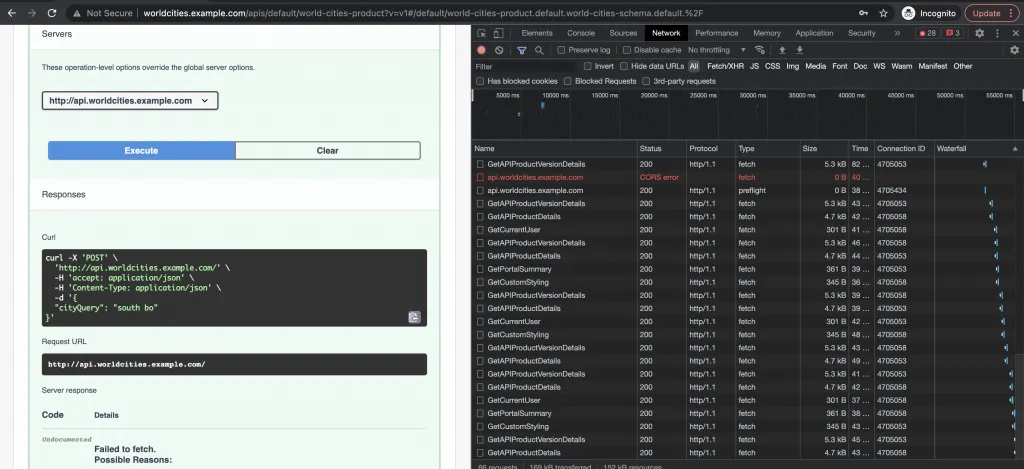This screenshot has width=1024, height=469.
Task: Open network search panel
Action: click(539, 50)
